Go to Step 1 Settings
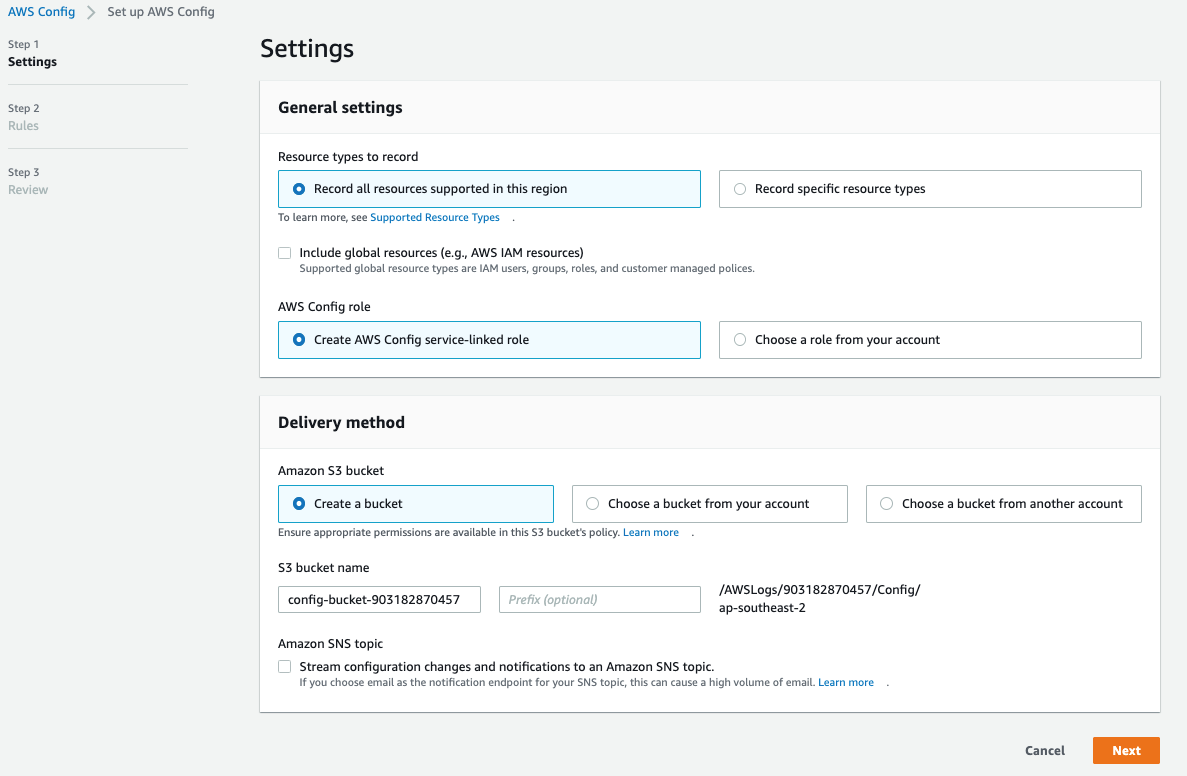The image size is (1187, 776). coord(32,62)
